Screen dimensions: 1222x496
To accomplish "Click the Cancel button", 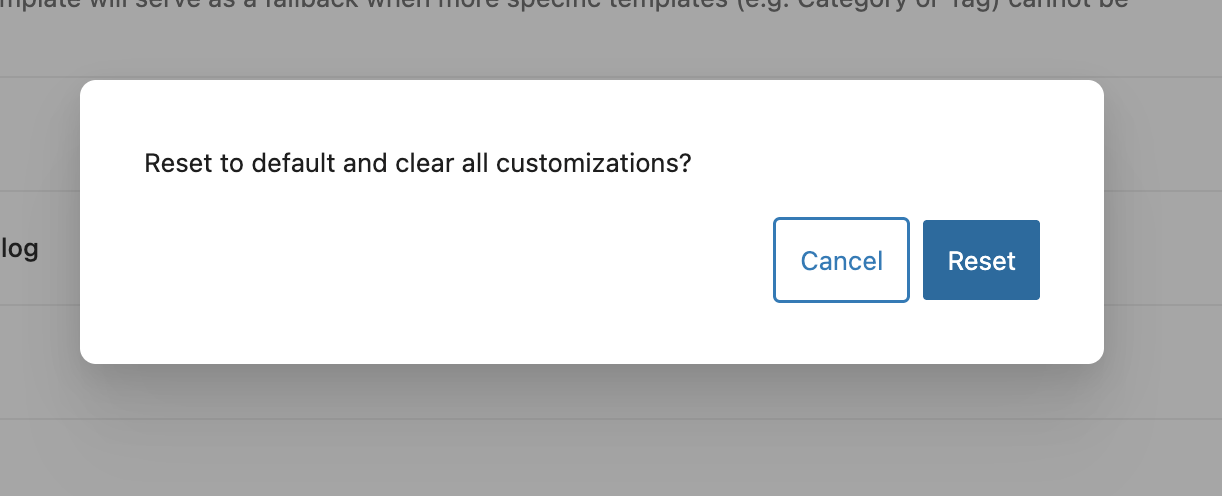I will (x=841, y=260).
